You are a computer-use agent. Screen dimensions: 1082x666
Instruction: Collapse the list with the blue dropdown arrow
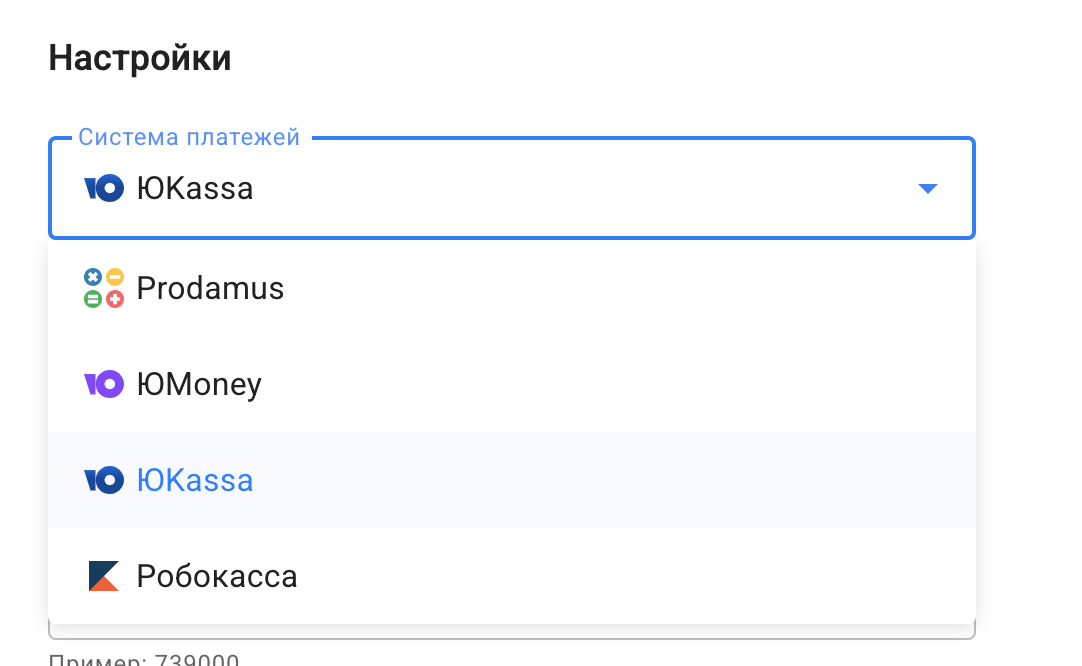coord(928,188)
